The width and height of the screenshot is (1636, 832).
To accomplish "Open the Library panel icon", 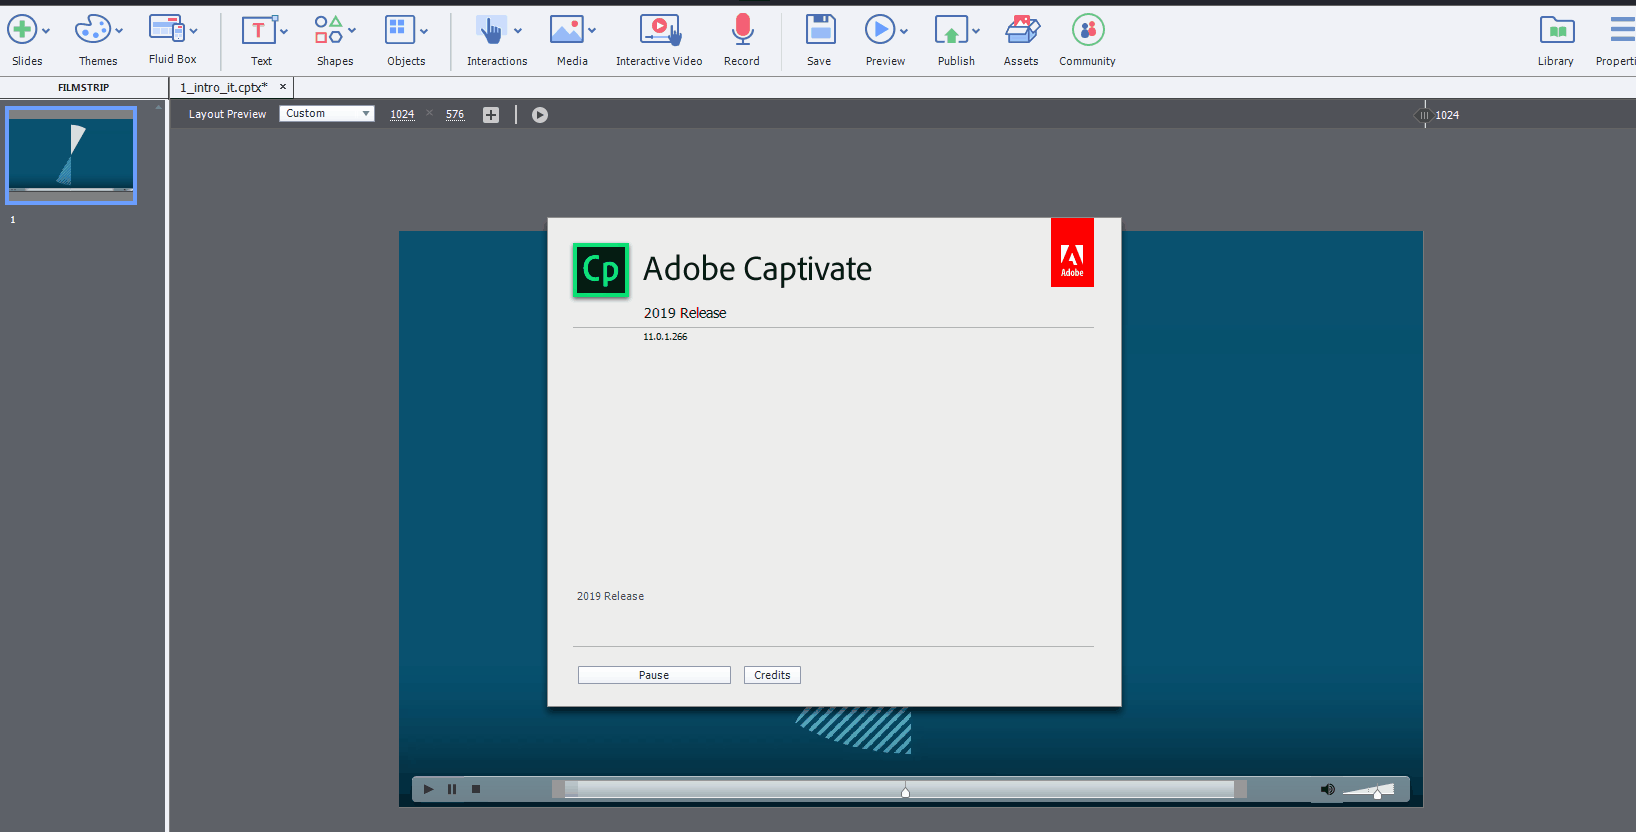I will tap(1557, 30).
